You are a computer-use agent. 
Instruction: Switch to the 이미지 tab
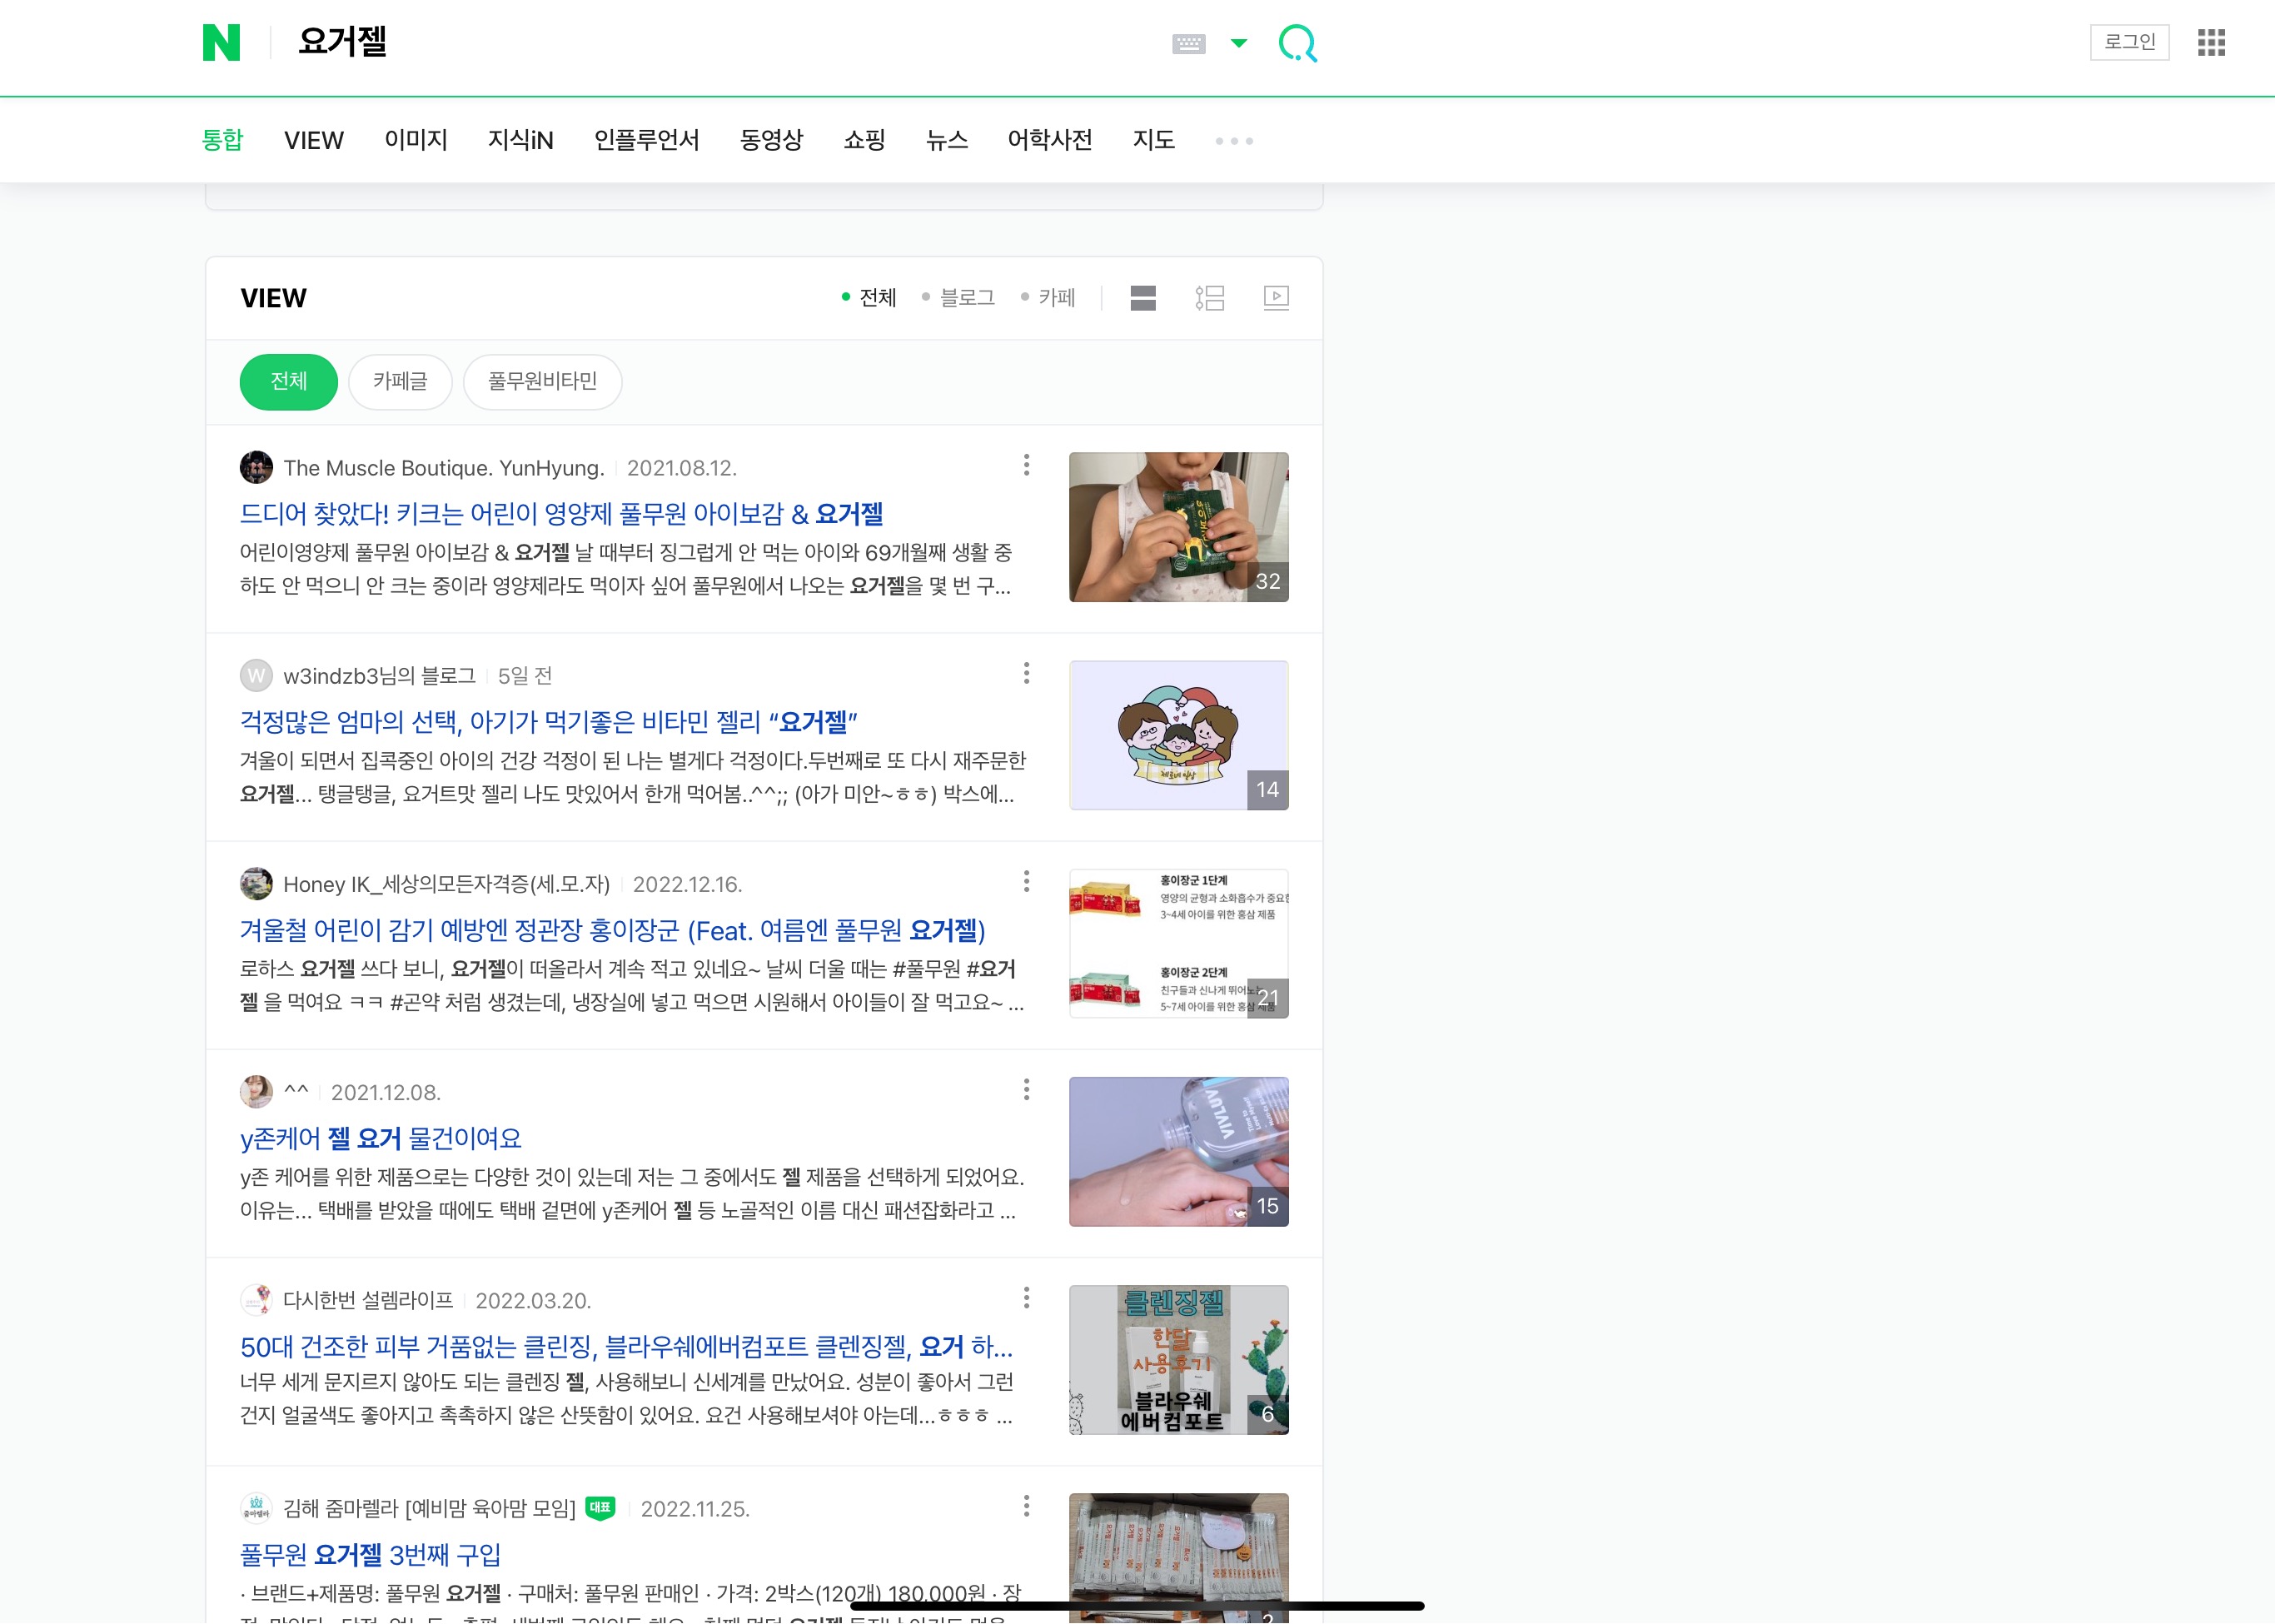coord(416,140)
